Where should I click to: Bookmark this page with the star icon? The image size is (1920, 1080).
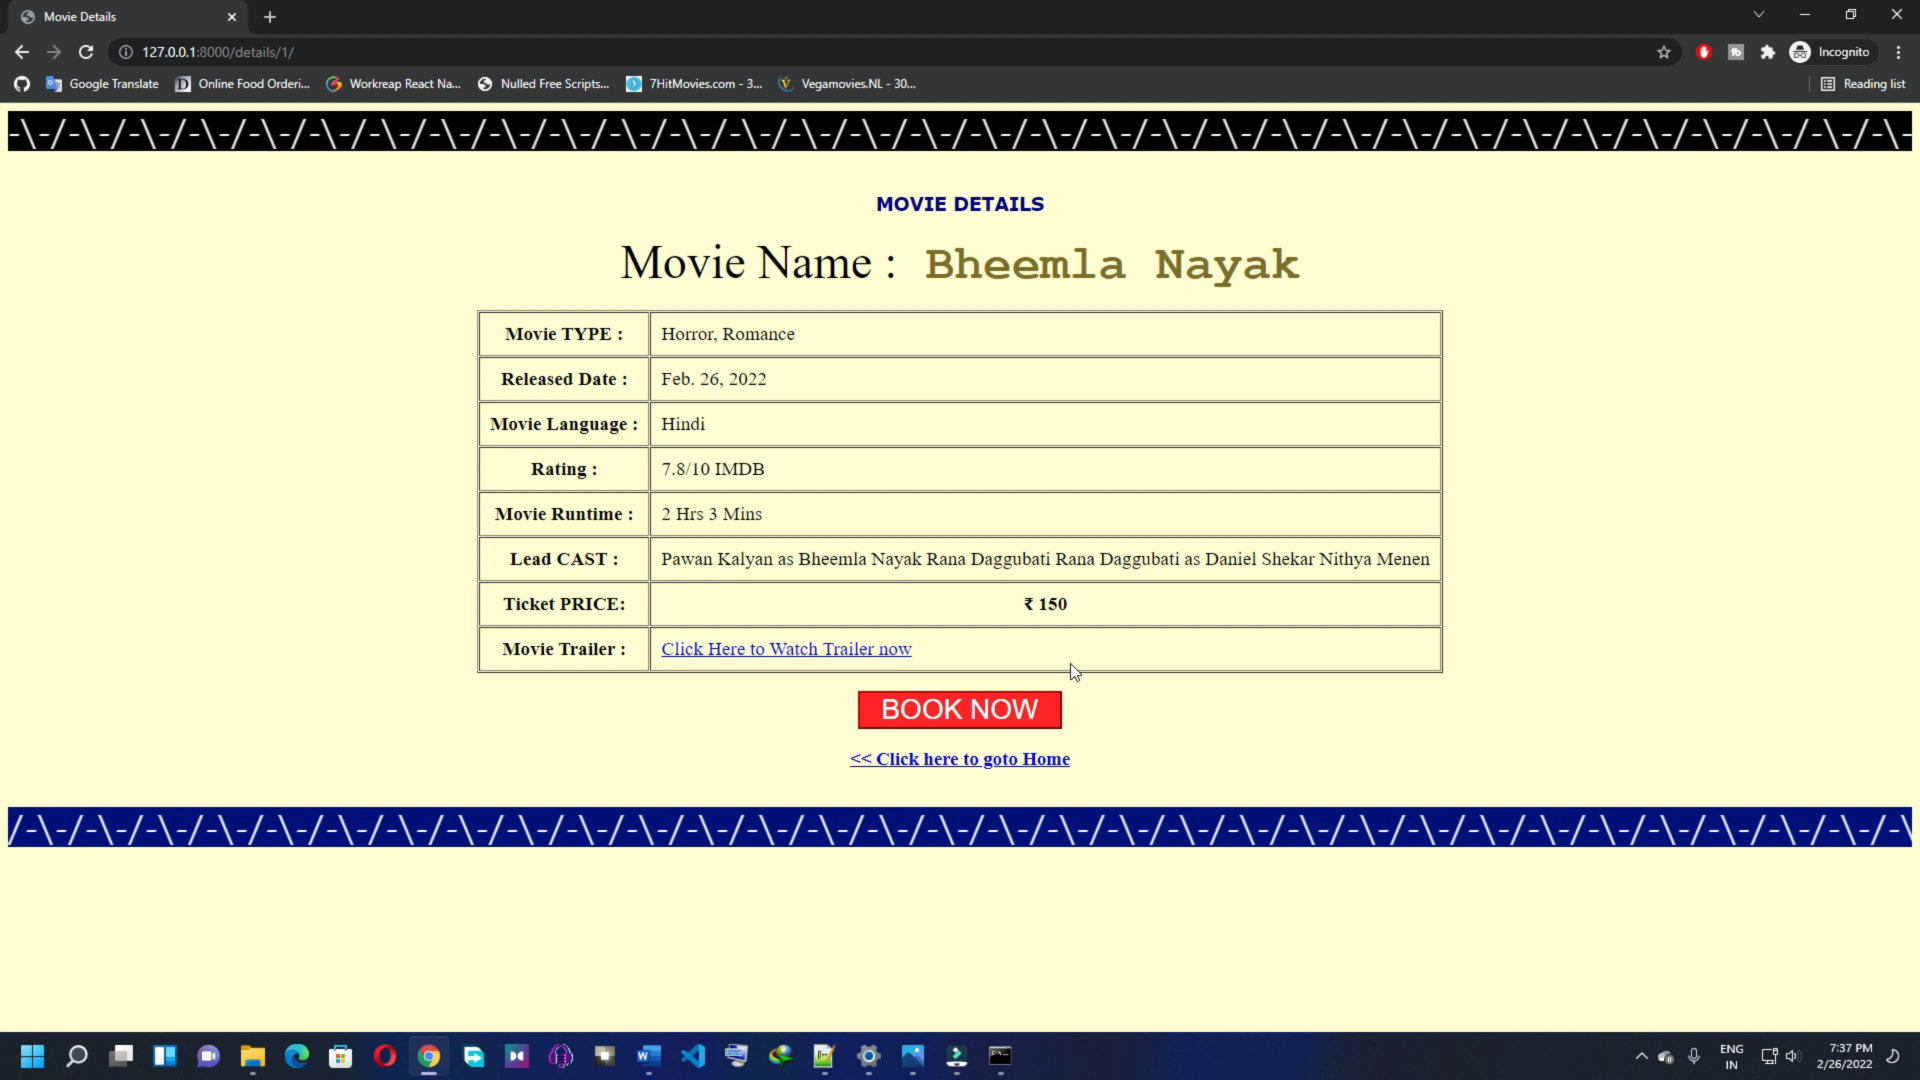1664,52
